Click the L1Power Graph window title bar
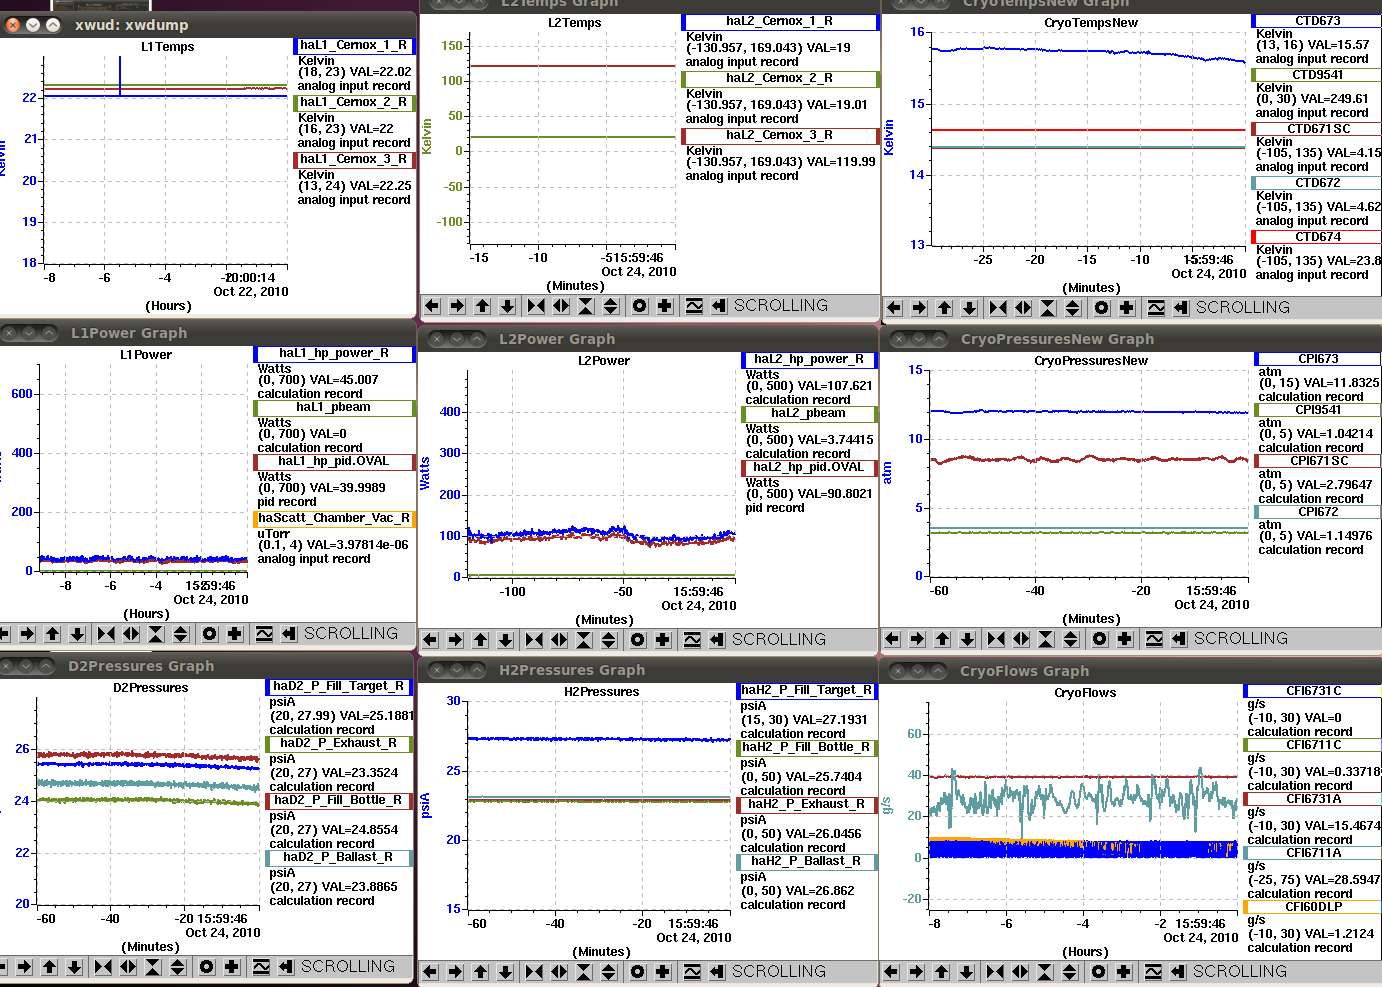1382x987 pixels. point(207,333)
